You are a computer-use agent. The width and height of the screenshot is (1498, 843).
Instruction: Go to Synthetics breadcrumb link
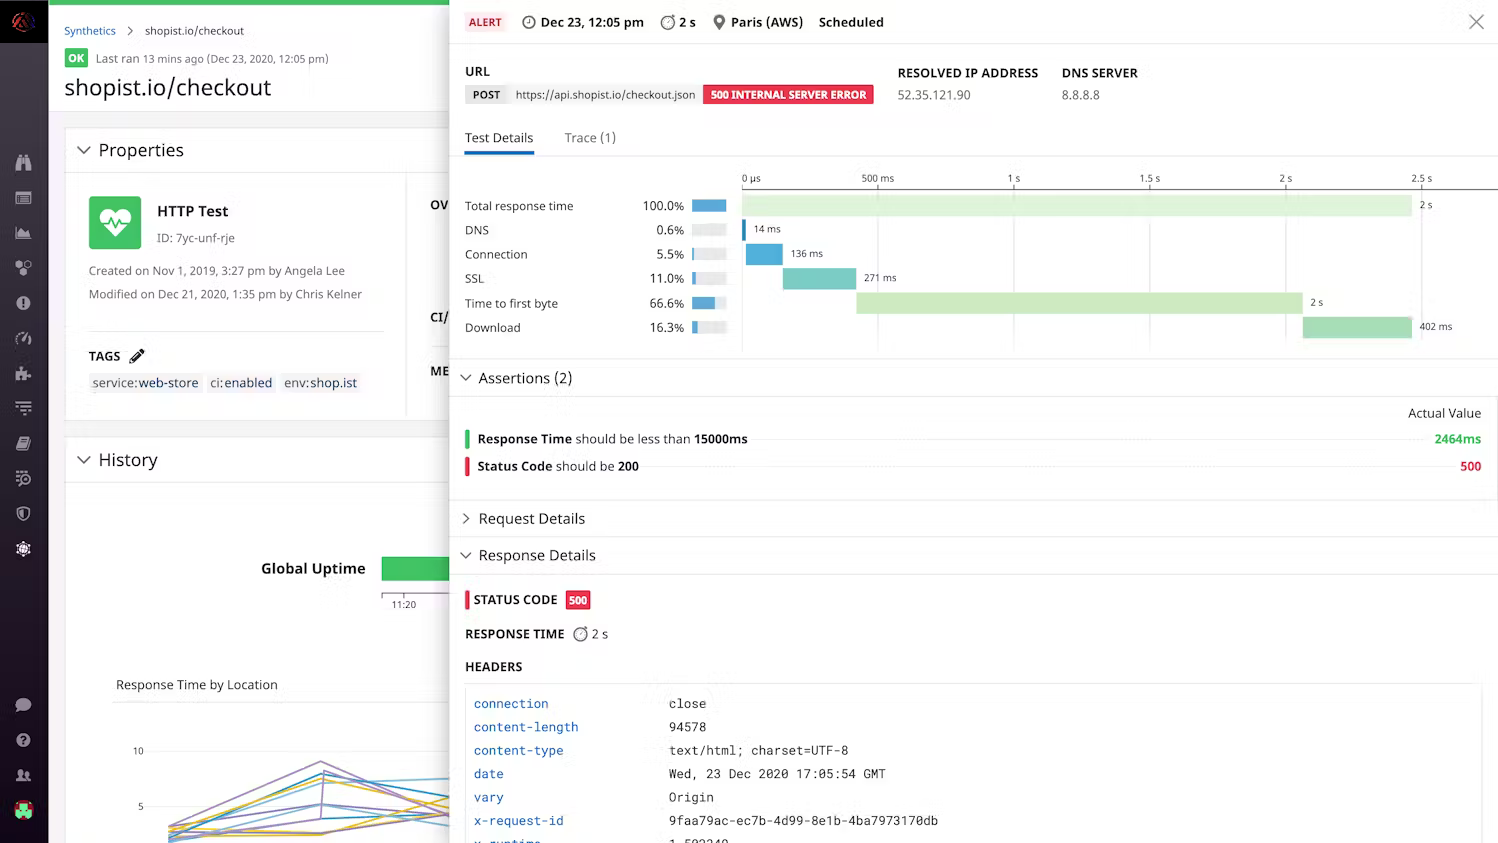90,31
